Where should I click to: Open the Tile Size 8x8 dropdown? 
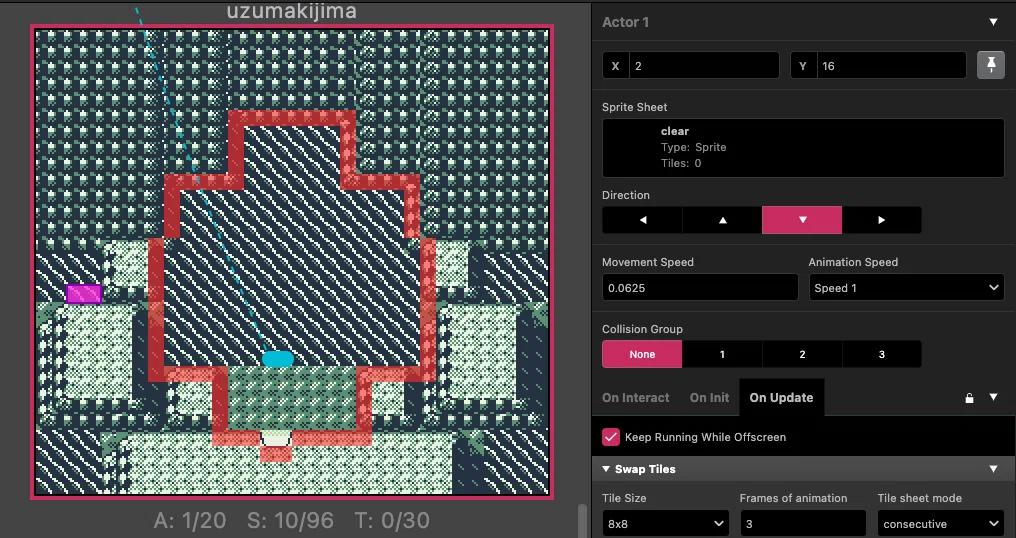[665, 524]
